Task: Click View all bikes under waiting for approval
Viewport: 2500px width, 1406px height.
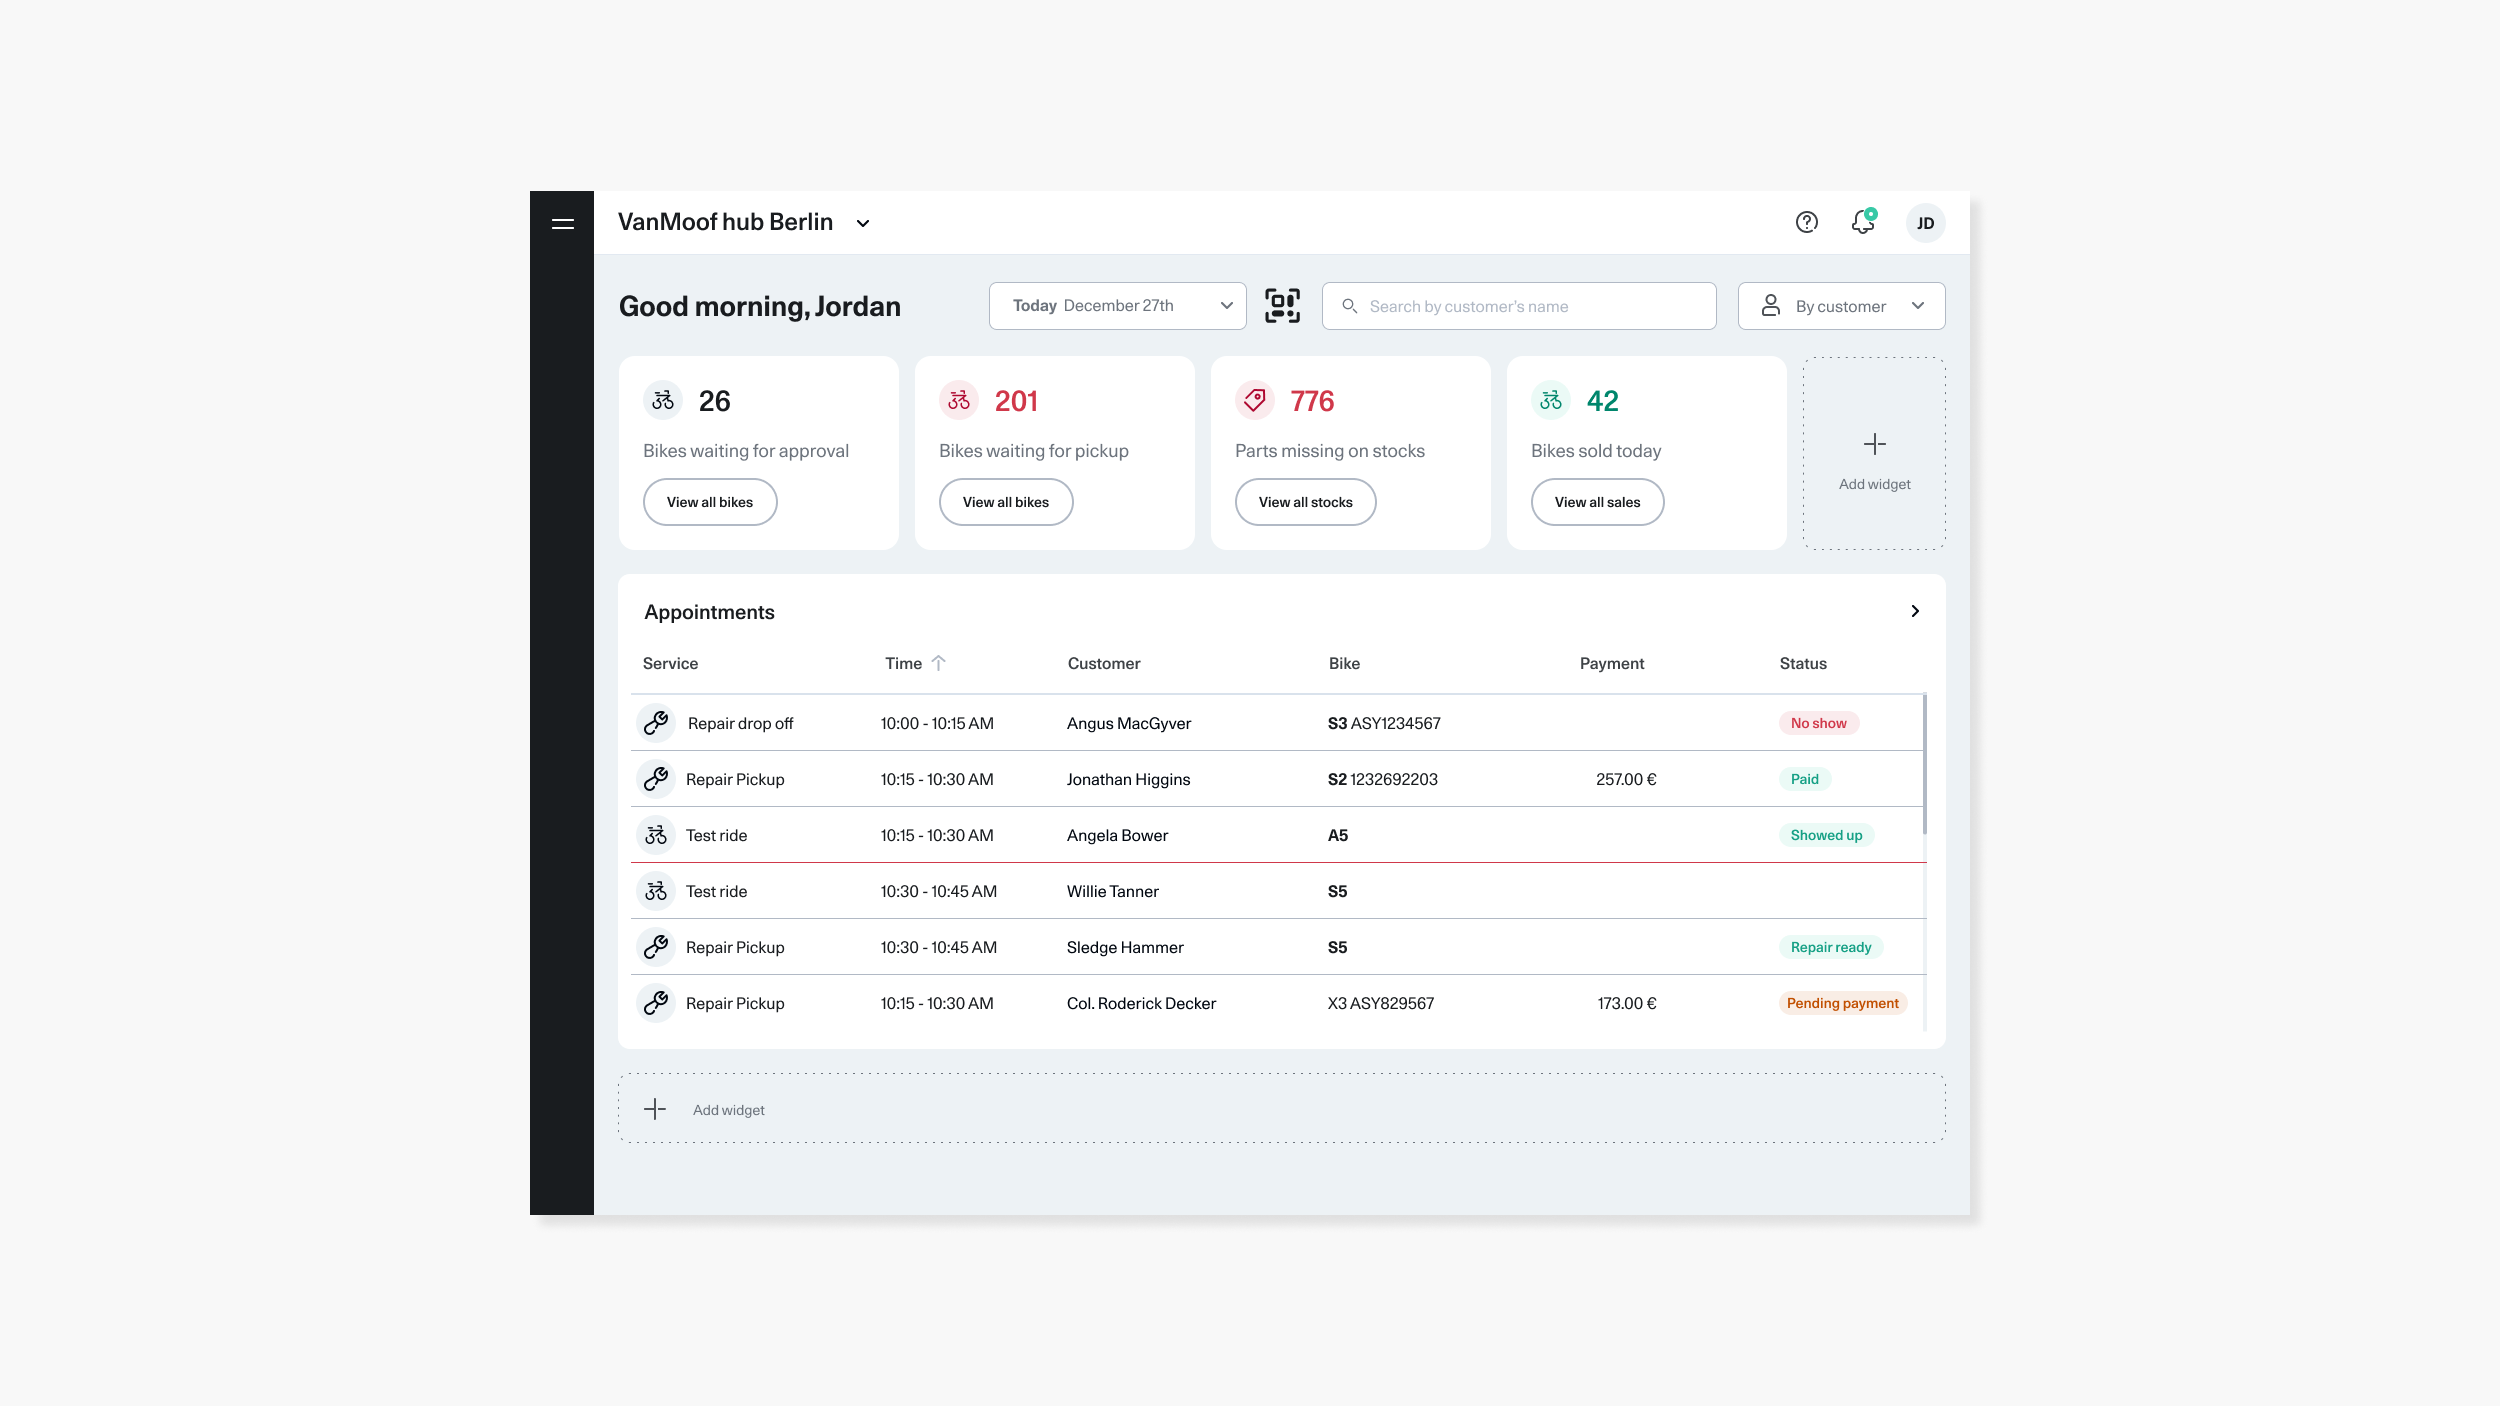Action: coord(709,502)
